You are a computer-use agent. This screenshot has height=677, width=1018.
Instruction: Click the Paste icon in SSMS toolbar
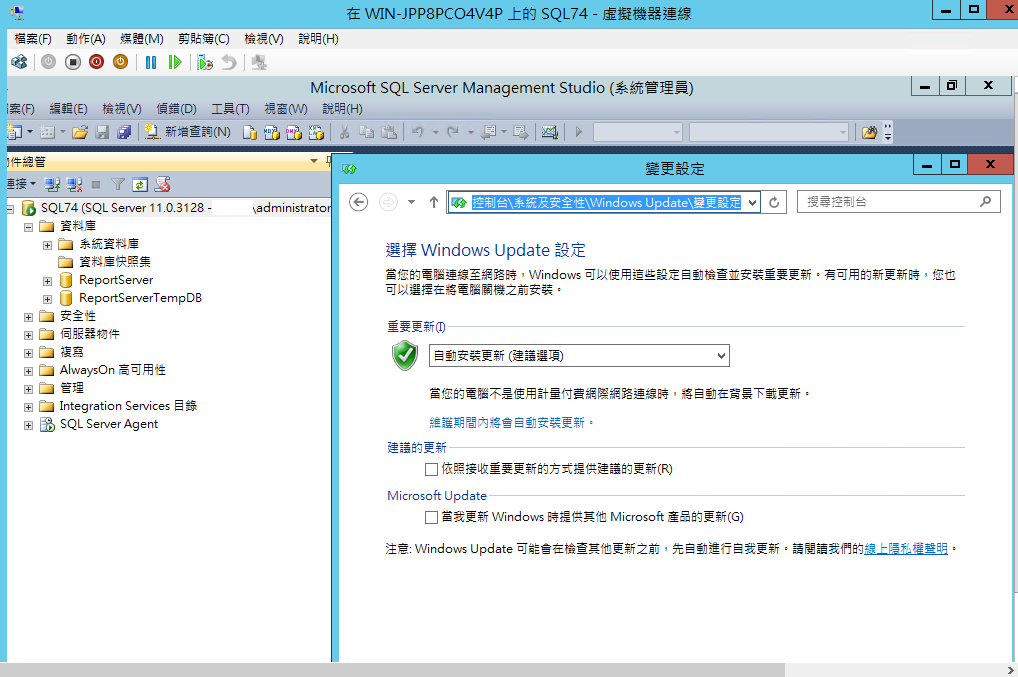coord(389,132)
